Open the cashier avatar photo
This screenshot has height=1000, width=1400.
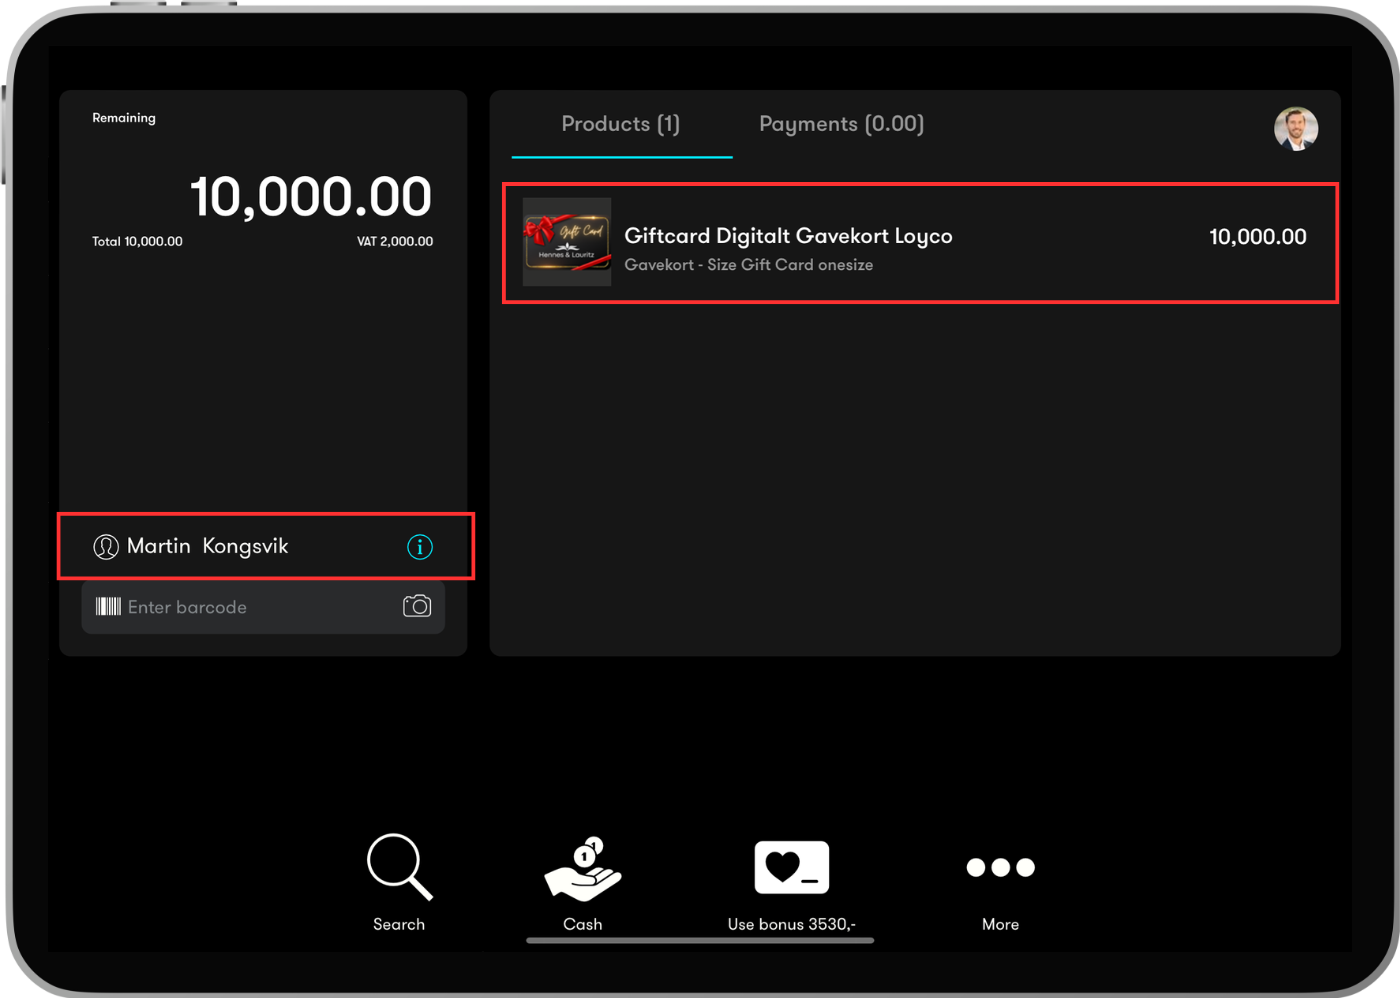click(x=1296, y=129)
